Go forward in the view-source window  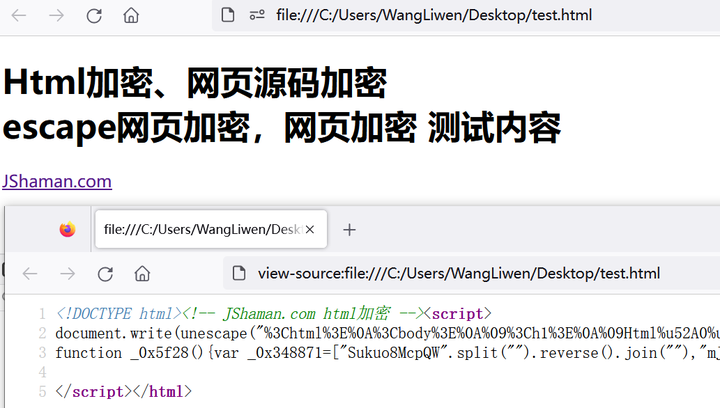pos(68,274)
